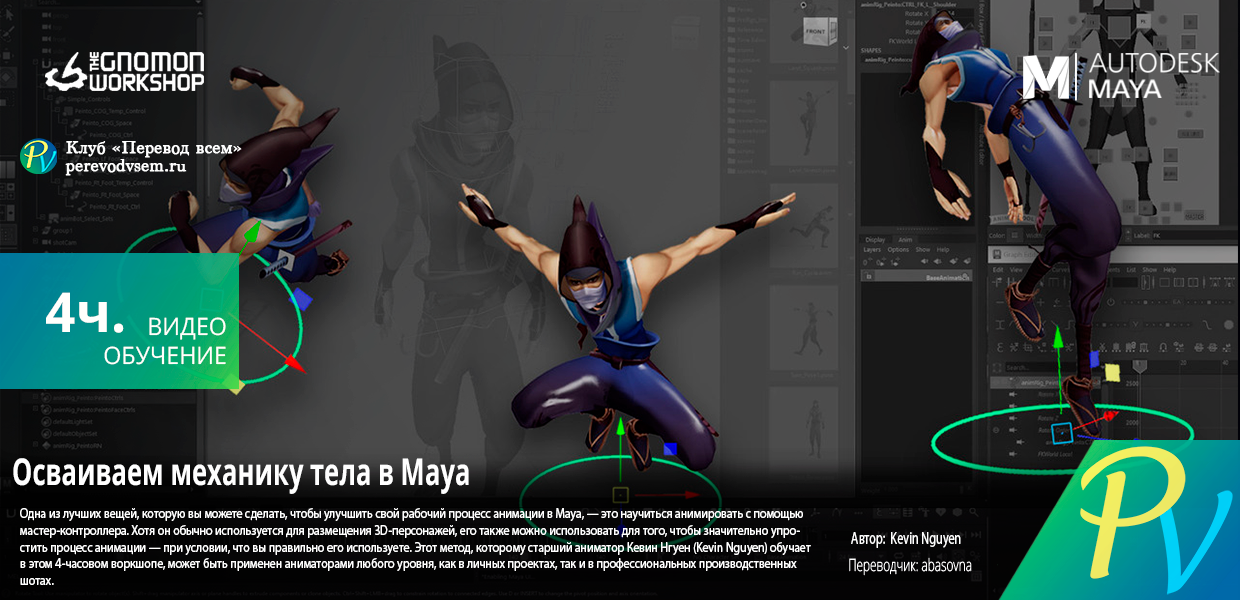Click the Autodesk Maya logo
Viewport: 1240px width, 600px height.
click(1120, 77)
